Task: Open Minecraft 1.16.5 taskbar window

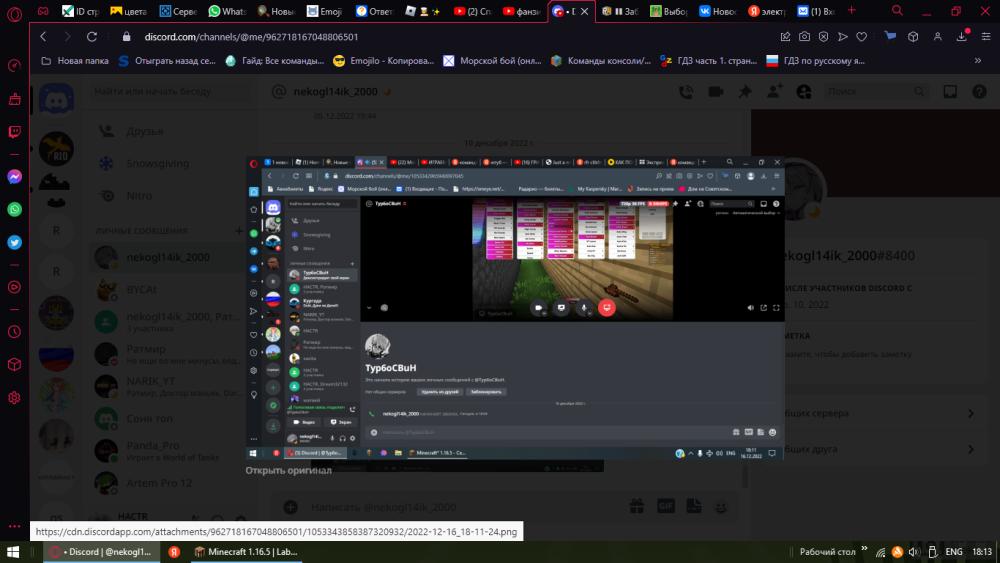Action: (x=246, y=552)
